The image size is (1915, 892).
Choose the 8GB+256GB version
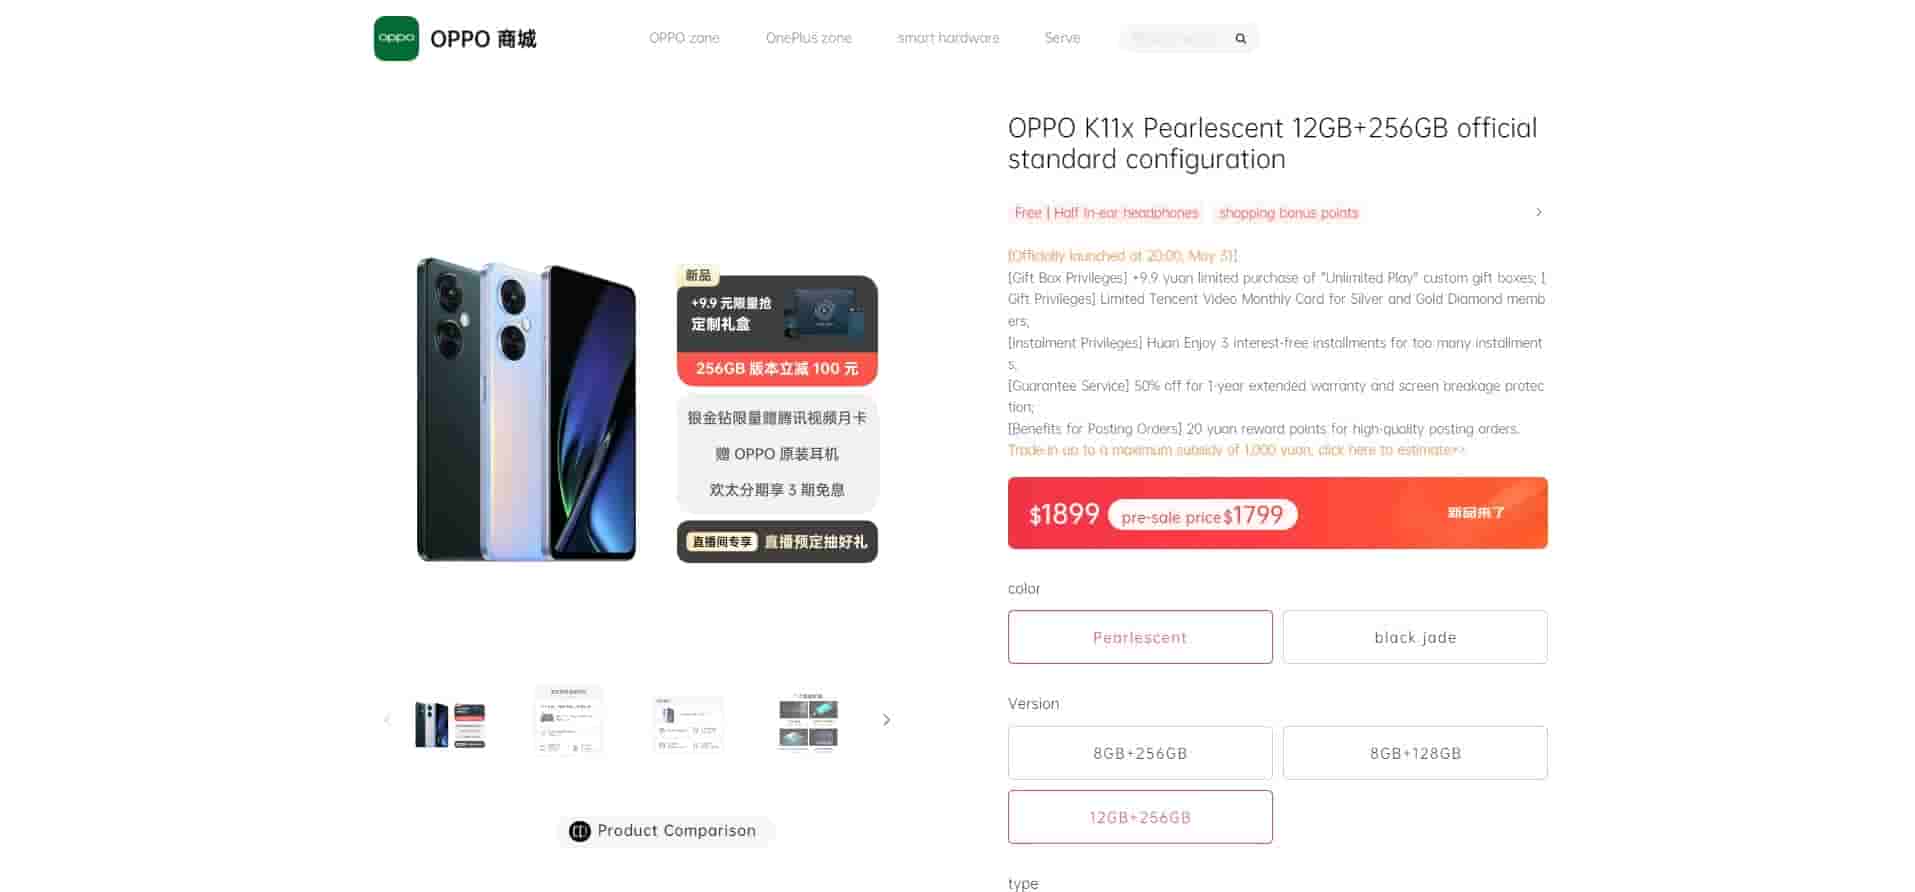tap(1140, 753)
